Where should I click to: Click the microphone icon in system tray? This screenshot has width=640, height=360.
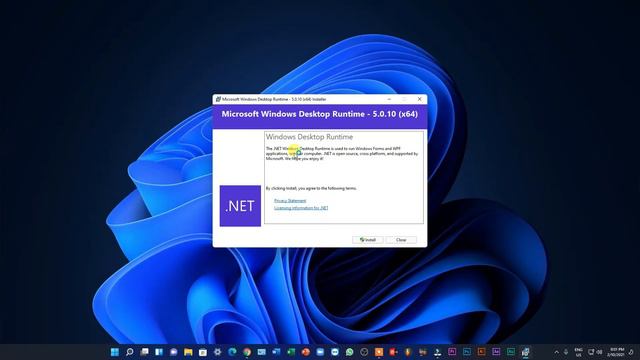coord(566,352)
